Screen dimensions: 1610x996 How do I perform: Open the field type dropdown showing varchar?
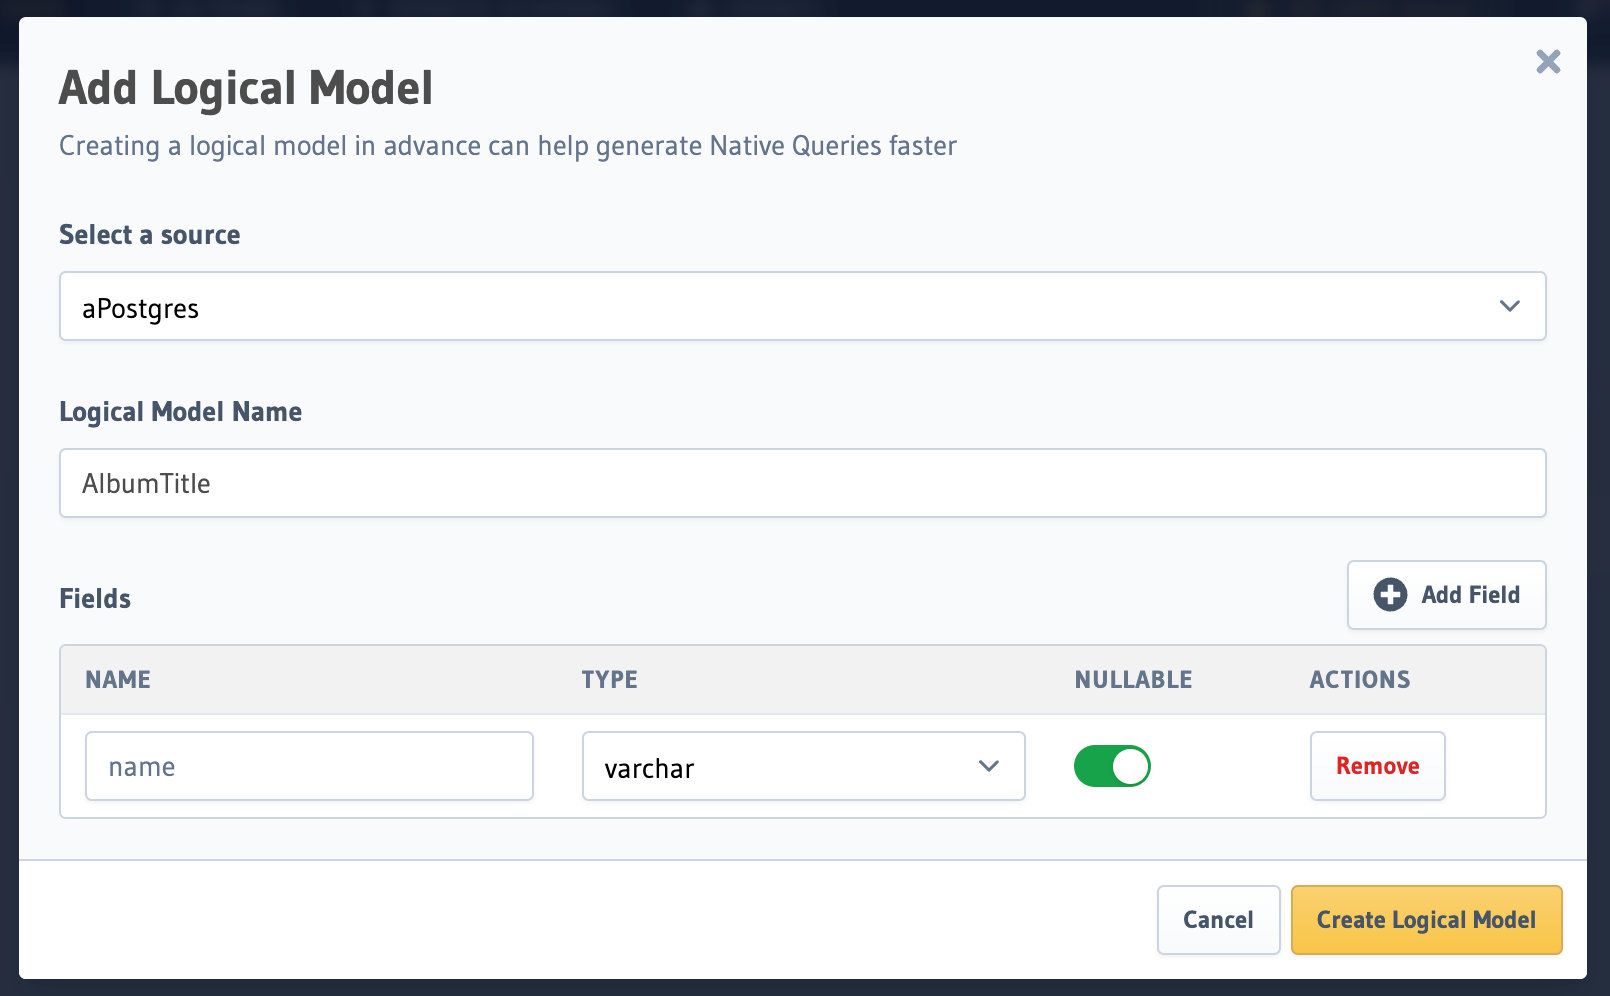(802, 766)
